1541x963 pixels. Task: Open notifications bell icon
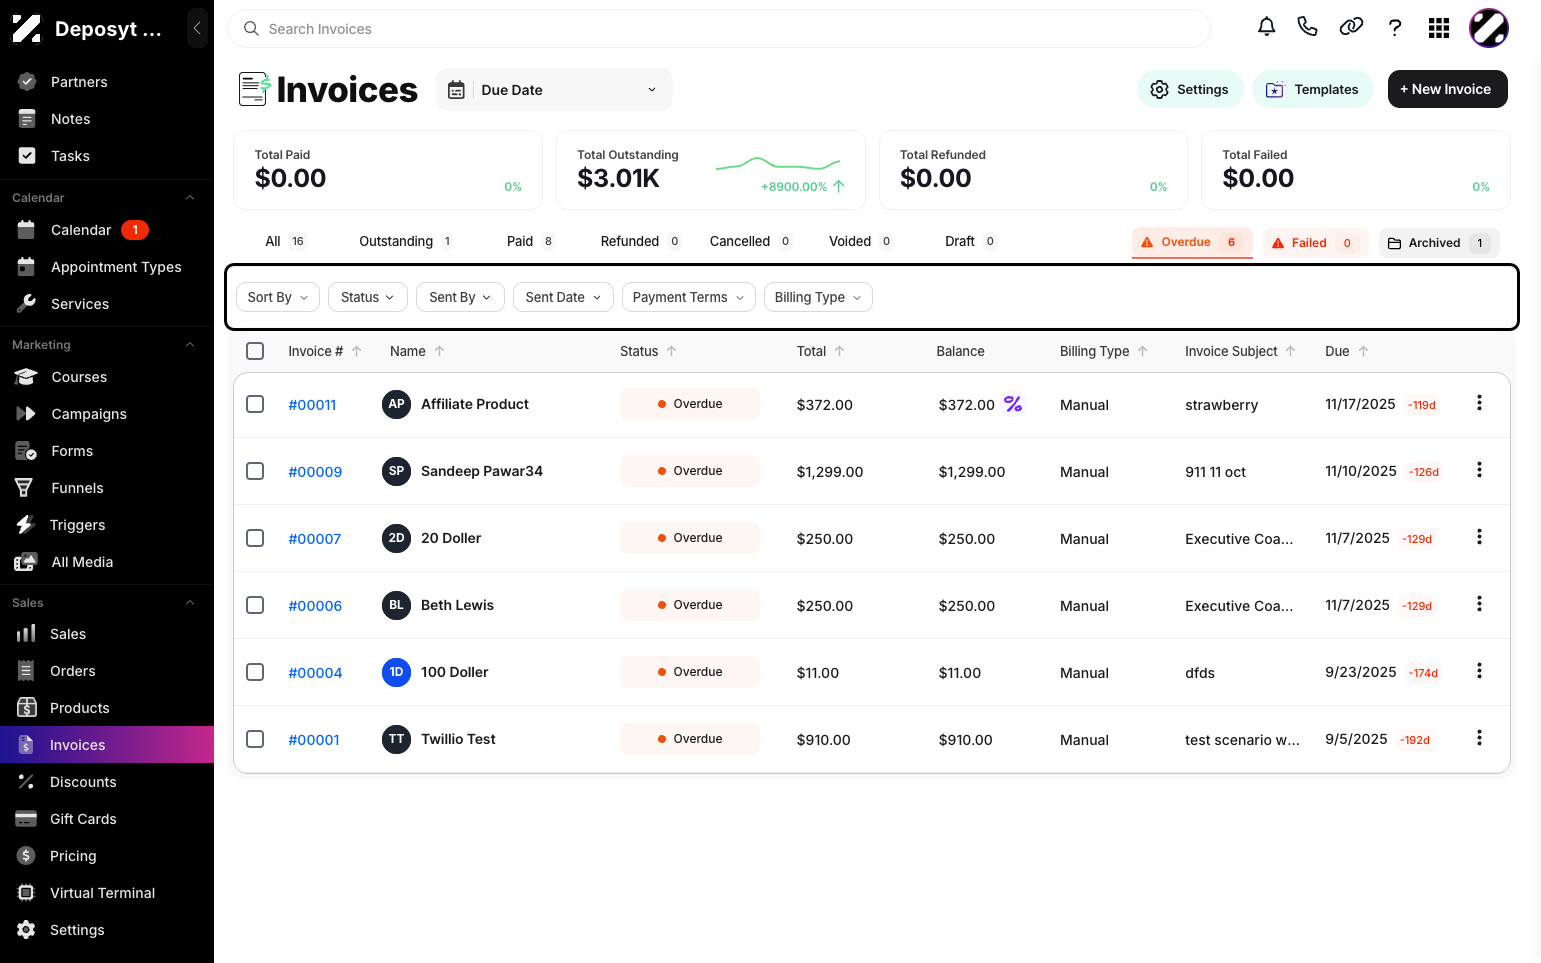pos(1266,27)
